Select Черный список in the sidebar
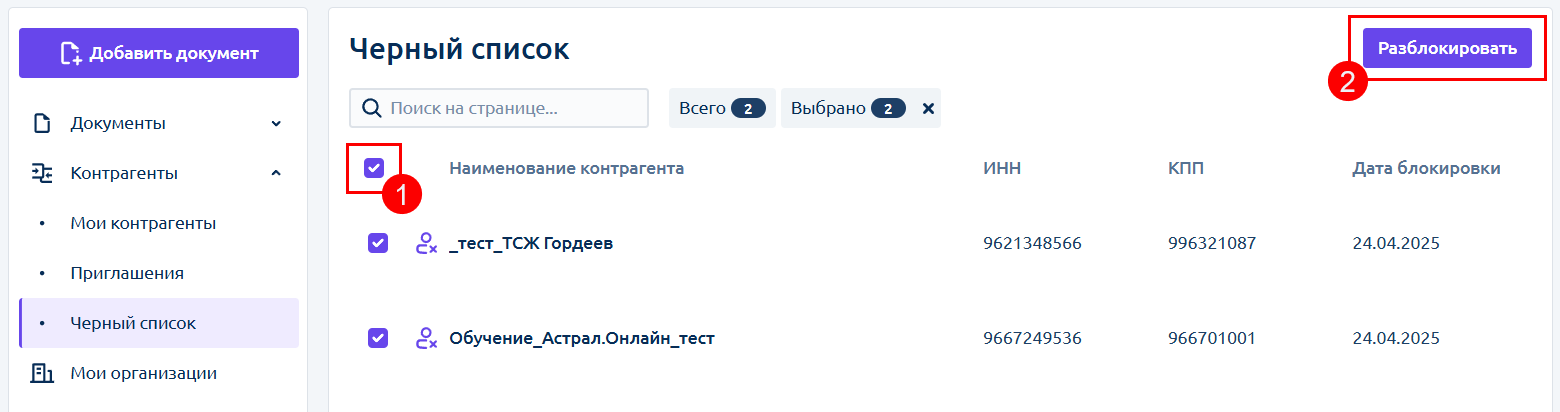 [x=159, y=323]
